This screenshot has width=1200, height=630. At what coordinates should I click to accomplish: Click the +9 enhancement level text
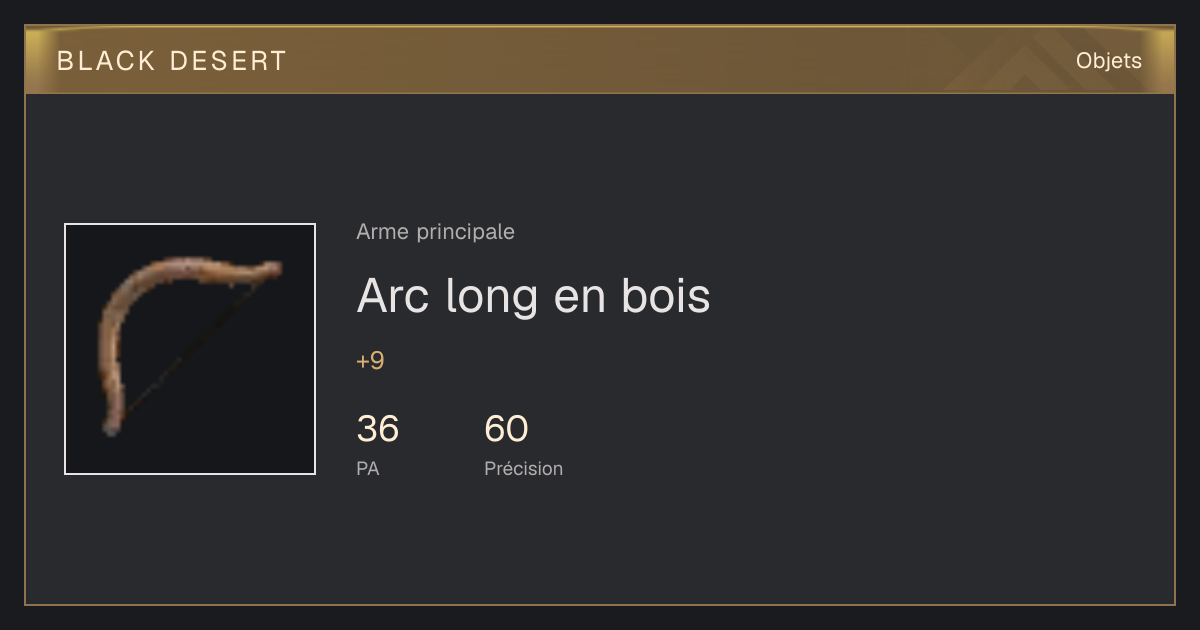click(370, 361)
